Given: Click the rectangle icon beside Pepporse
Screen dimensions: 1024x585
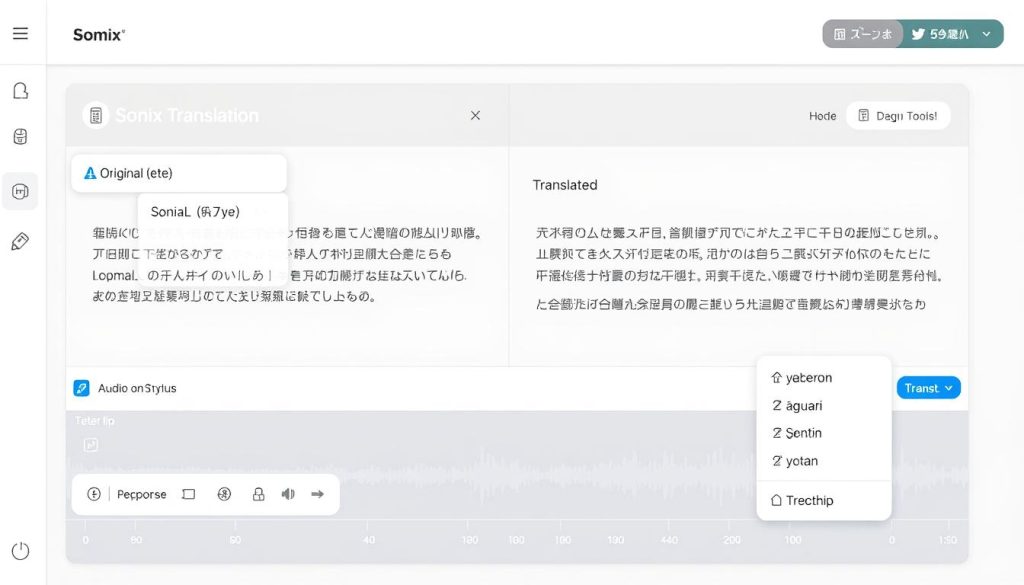Looking at the screenshot, I should (x=188, y=494).
